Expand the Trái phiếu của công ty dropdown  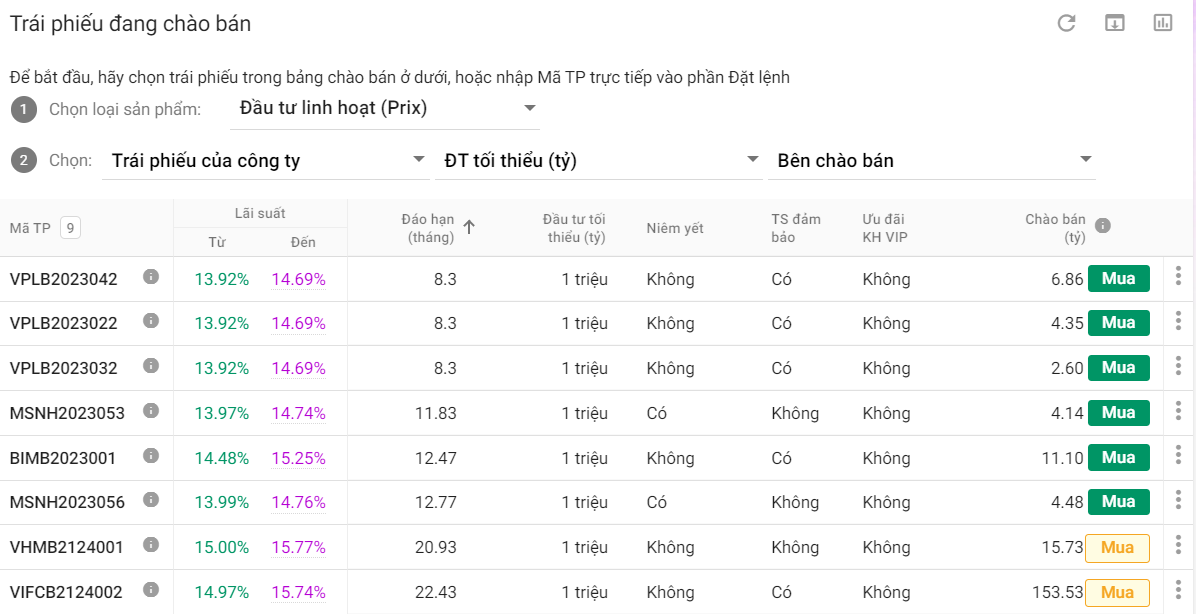tap(265, 161)
